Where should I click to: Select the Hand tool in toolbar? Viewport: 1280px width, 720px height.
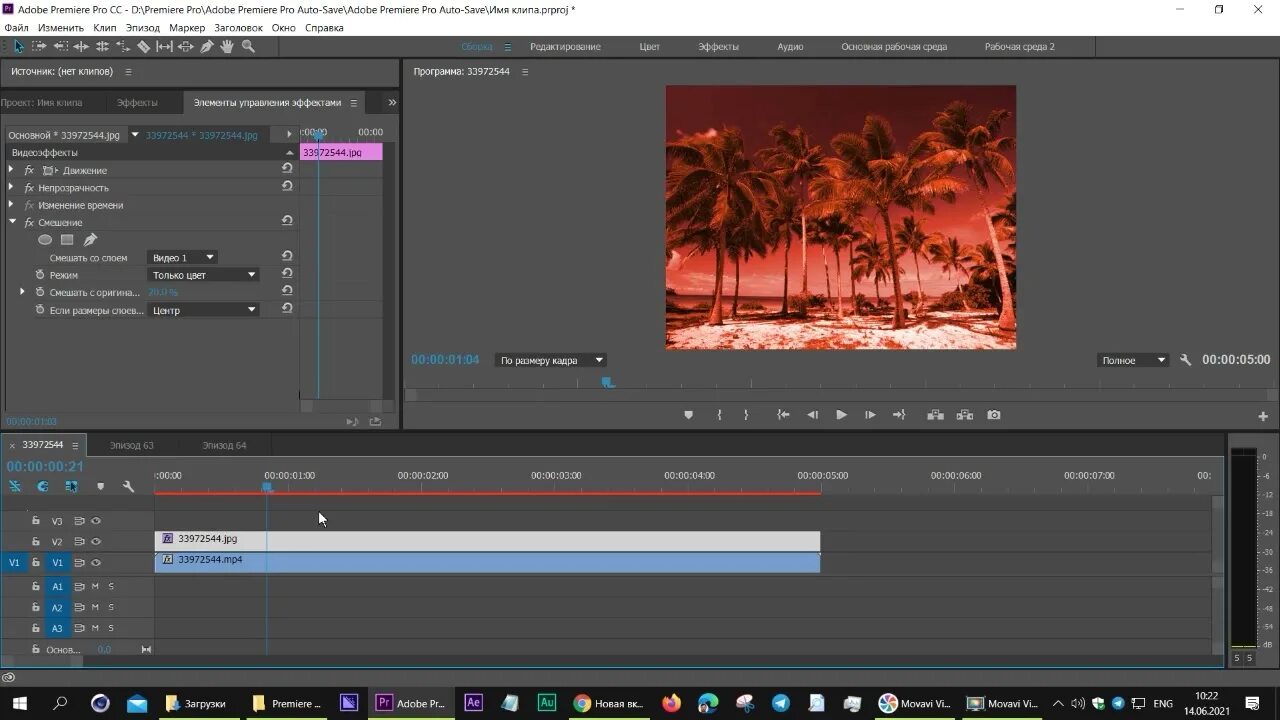(227, 47)
